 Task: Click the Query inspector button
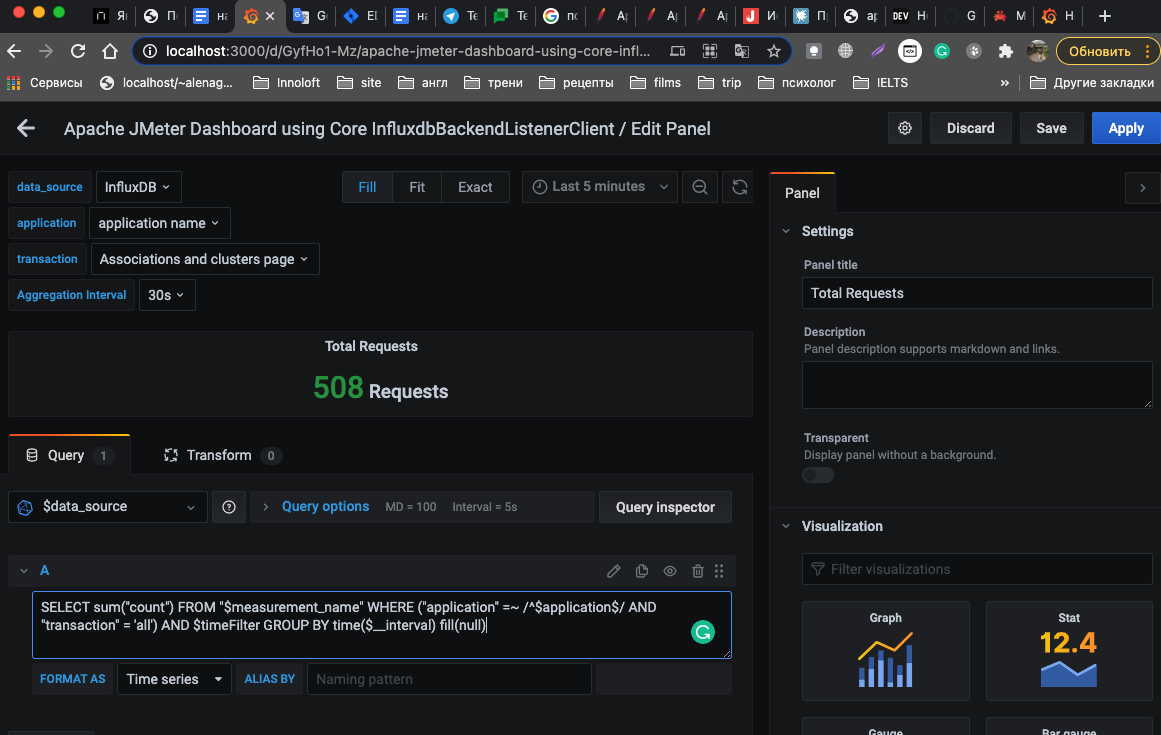665,507
